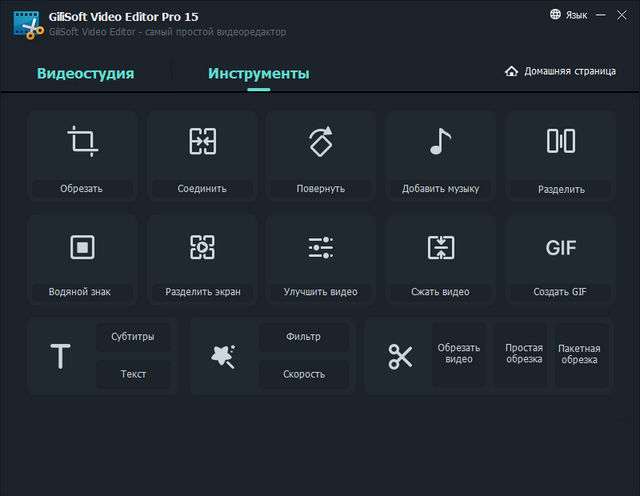
Task: Launch the Создать GIF tool
Action: tap(561, 248)
